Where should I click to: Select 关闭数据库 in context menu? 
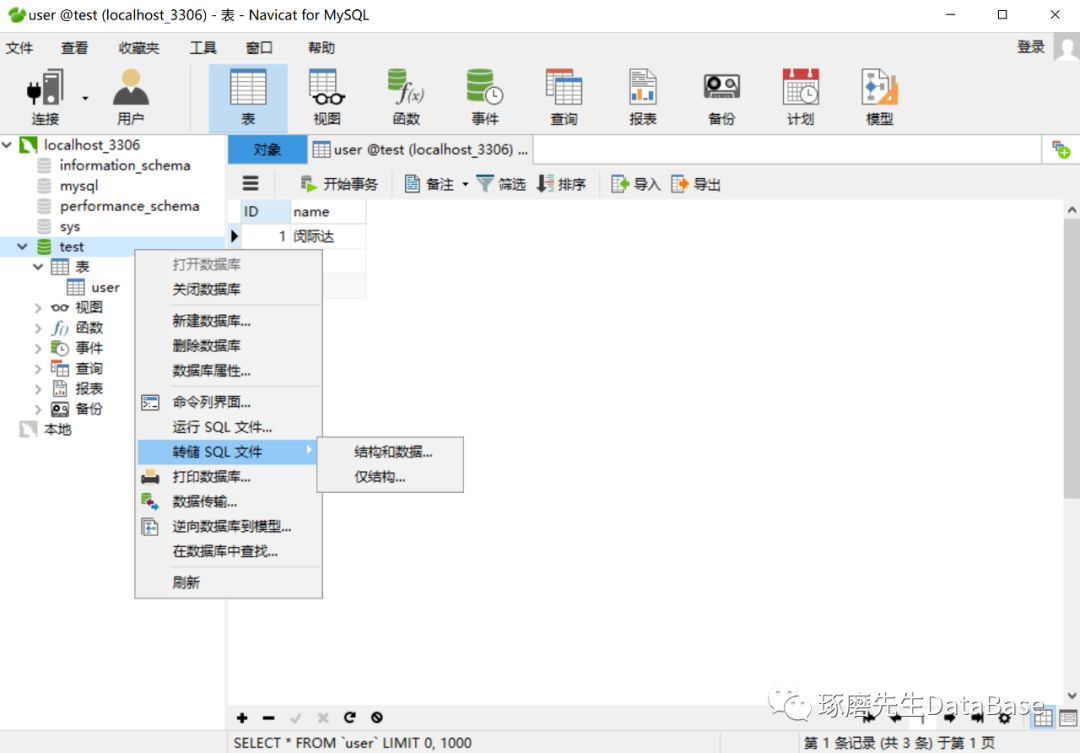pos(229,289)
